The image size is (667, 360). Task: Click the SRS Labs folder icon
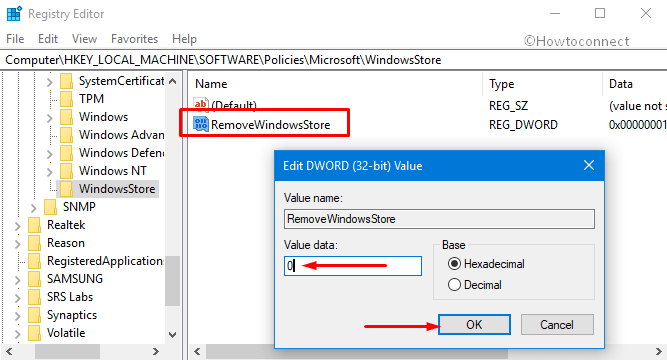34,297
